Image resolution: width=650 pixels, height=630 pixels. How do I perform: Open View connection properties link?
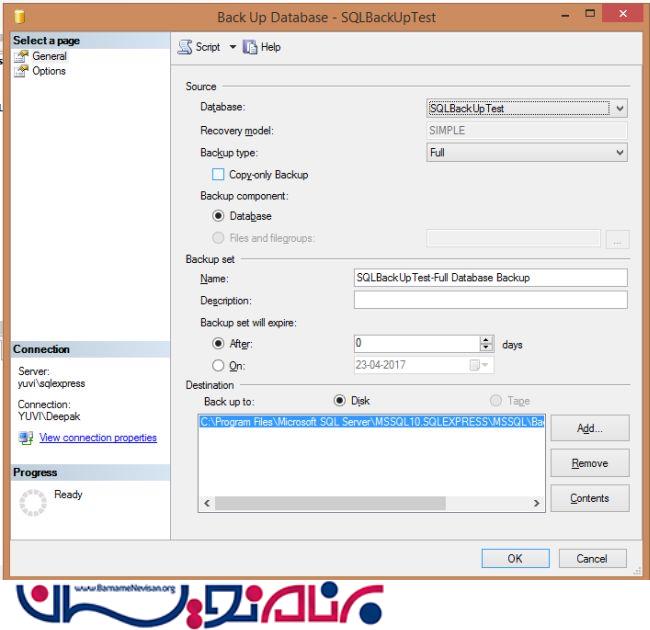click(98, 438)
